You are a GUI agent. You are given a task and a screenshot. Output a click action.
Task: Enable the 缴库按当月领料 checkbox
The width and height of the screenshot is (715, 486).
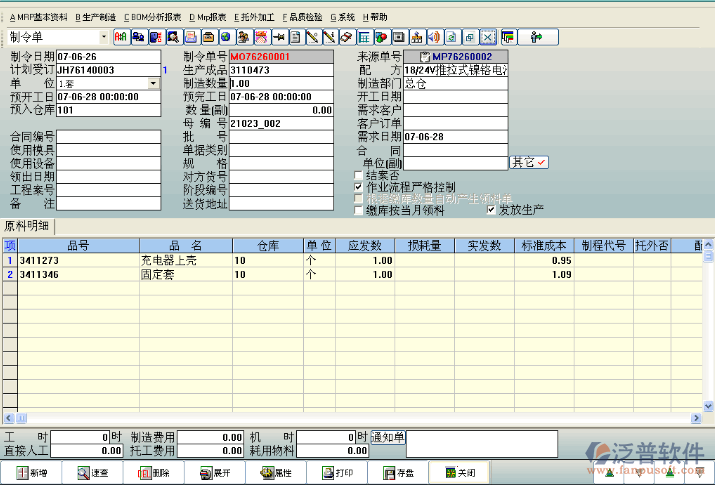click(x=359, y=210)
